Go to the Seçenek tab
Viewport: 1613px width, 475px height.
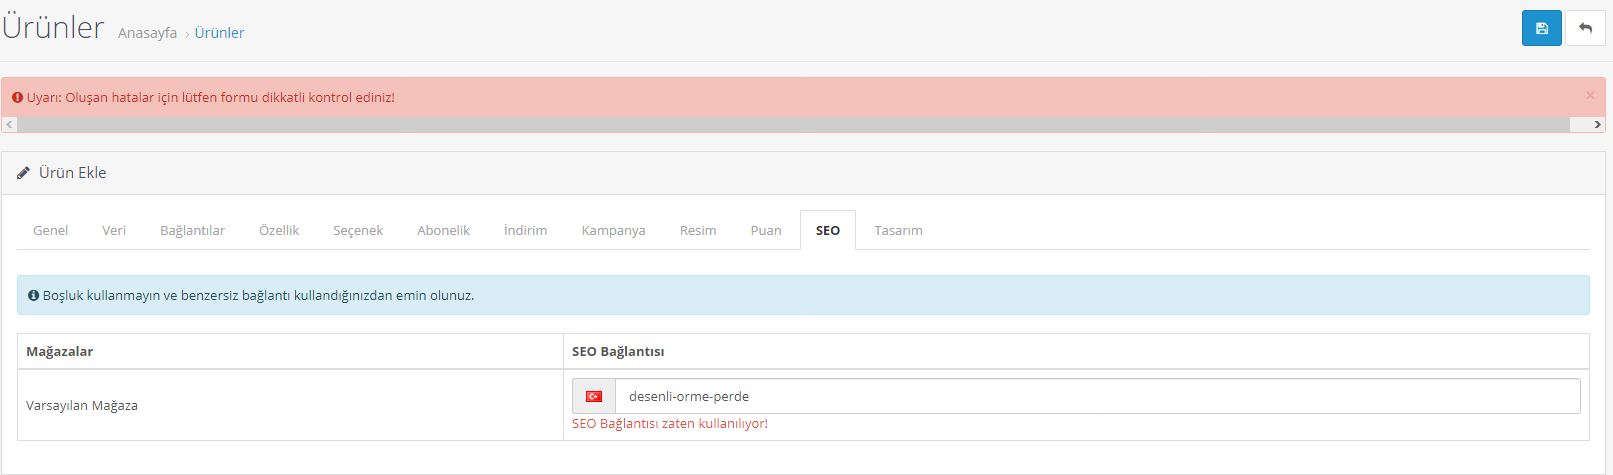(x=358, y=230)
